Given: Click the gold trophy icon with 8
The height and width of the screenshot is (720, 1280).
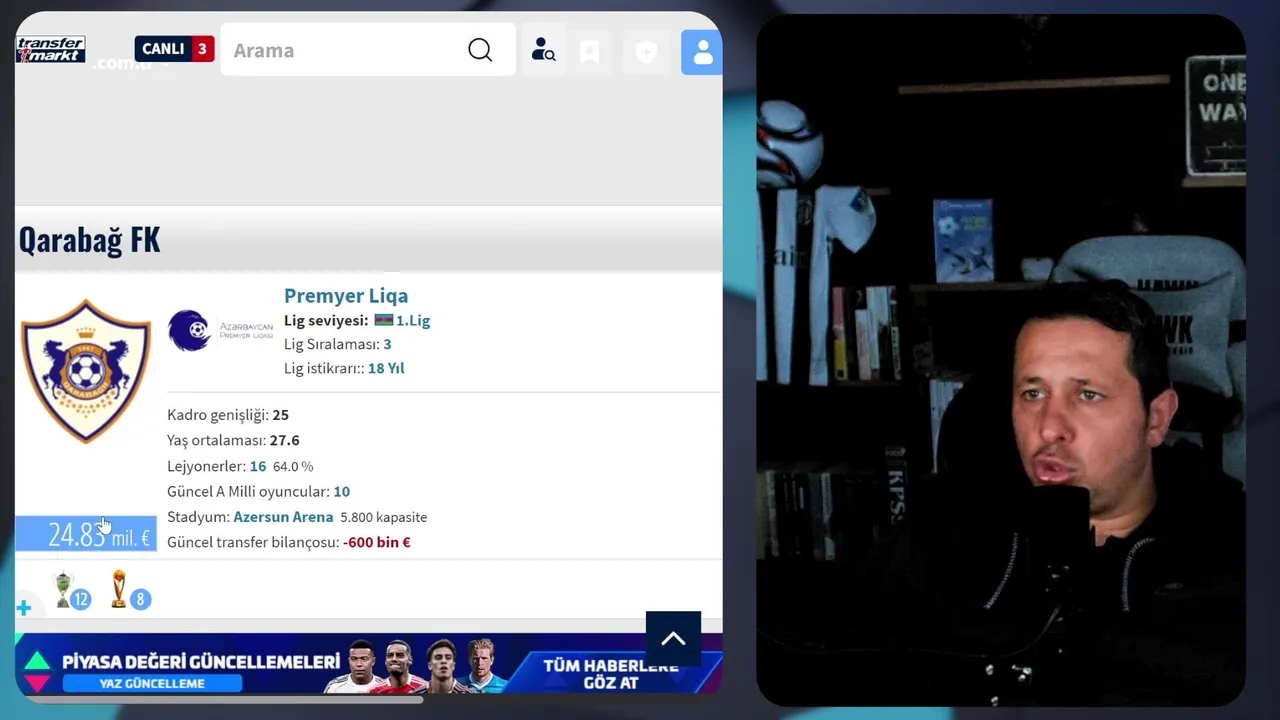Looking at the screenshot, I should 120,589.
